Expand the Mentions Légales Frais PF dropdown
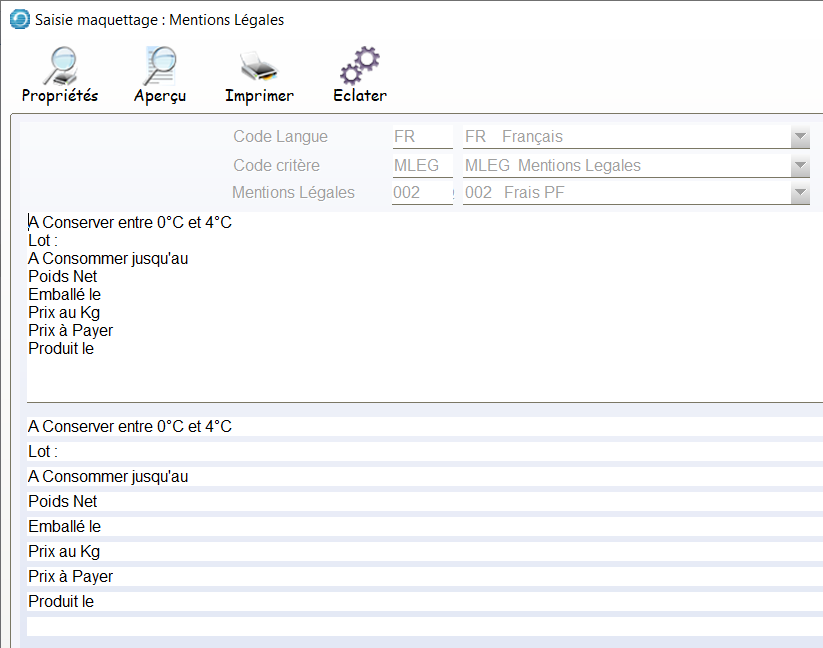 click(799, 193)
